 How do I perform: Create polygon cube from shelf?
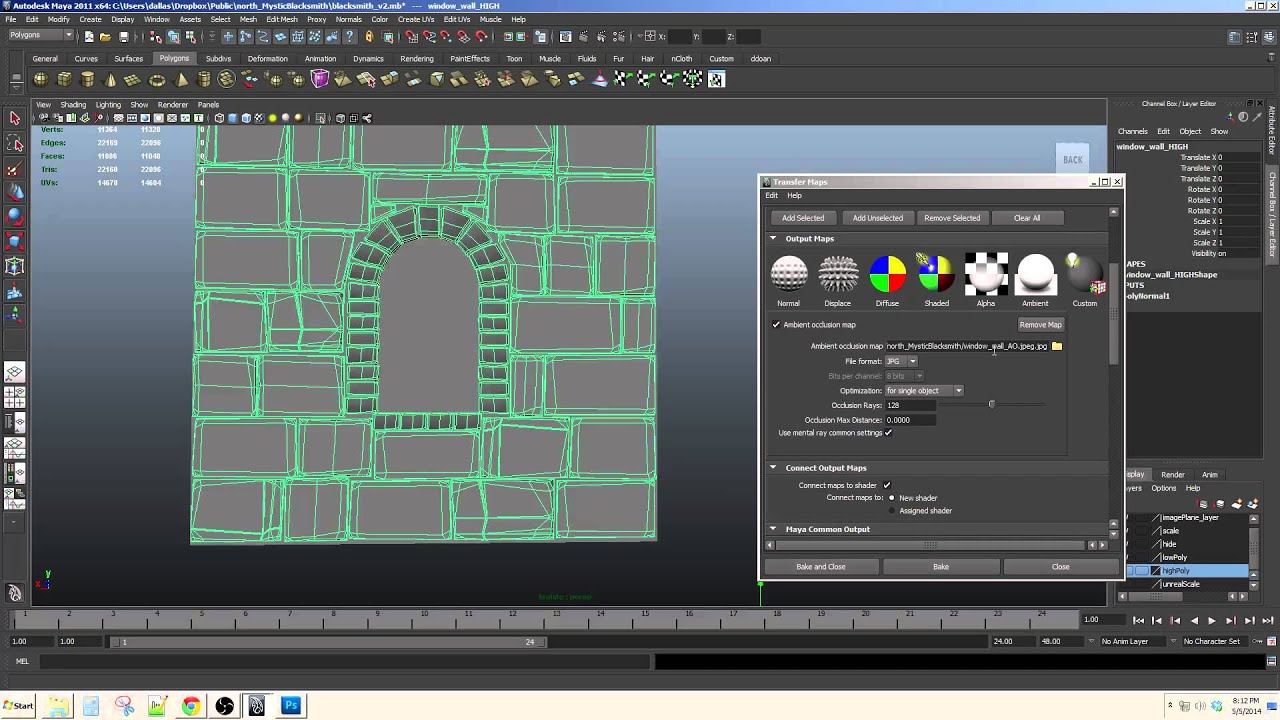point(64,79)
